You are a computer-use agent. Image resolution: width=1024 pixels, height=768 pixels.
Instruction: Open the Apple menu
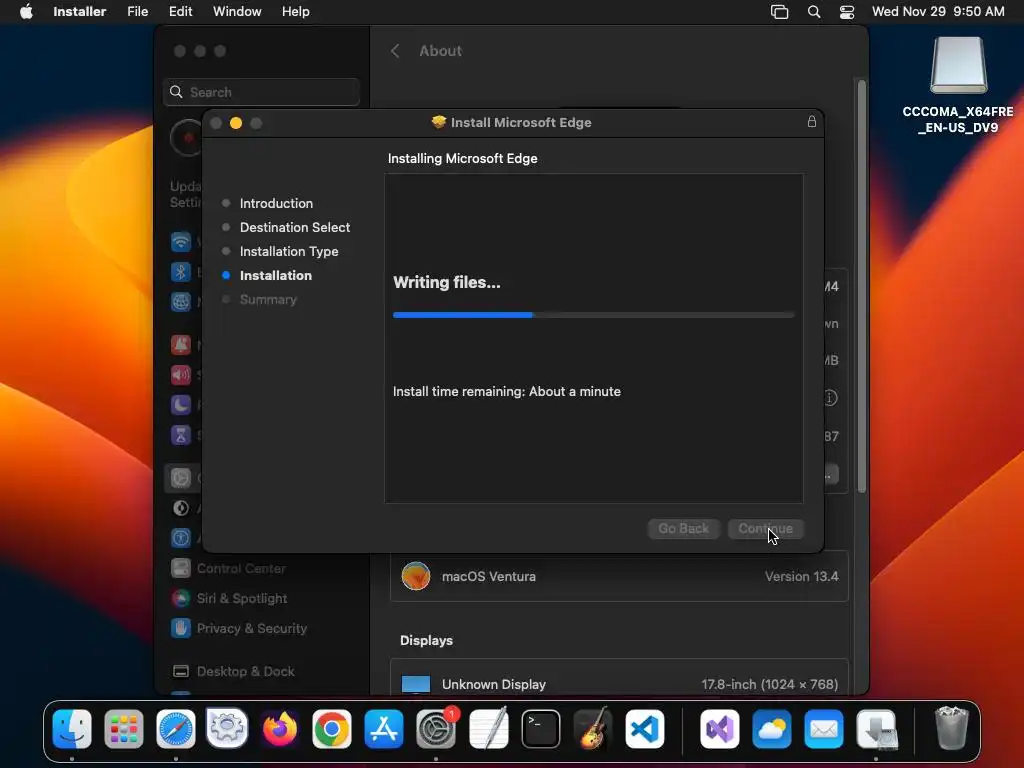click(x=26, y=12)
